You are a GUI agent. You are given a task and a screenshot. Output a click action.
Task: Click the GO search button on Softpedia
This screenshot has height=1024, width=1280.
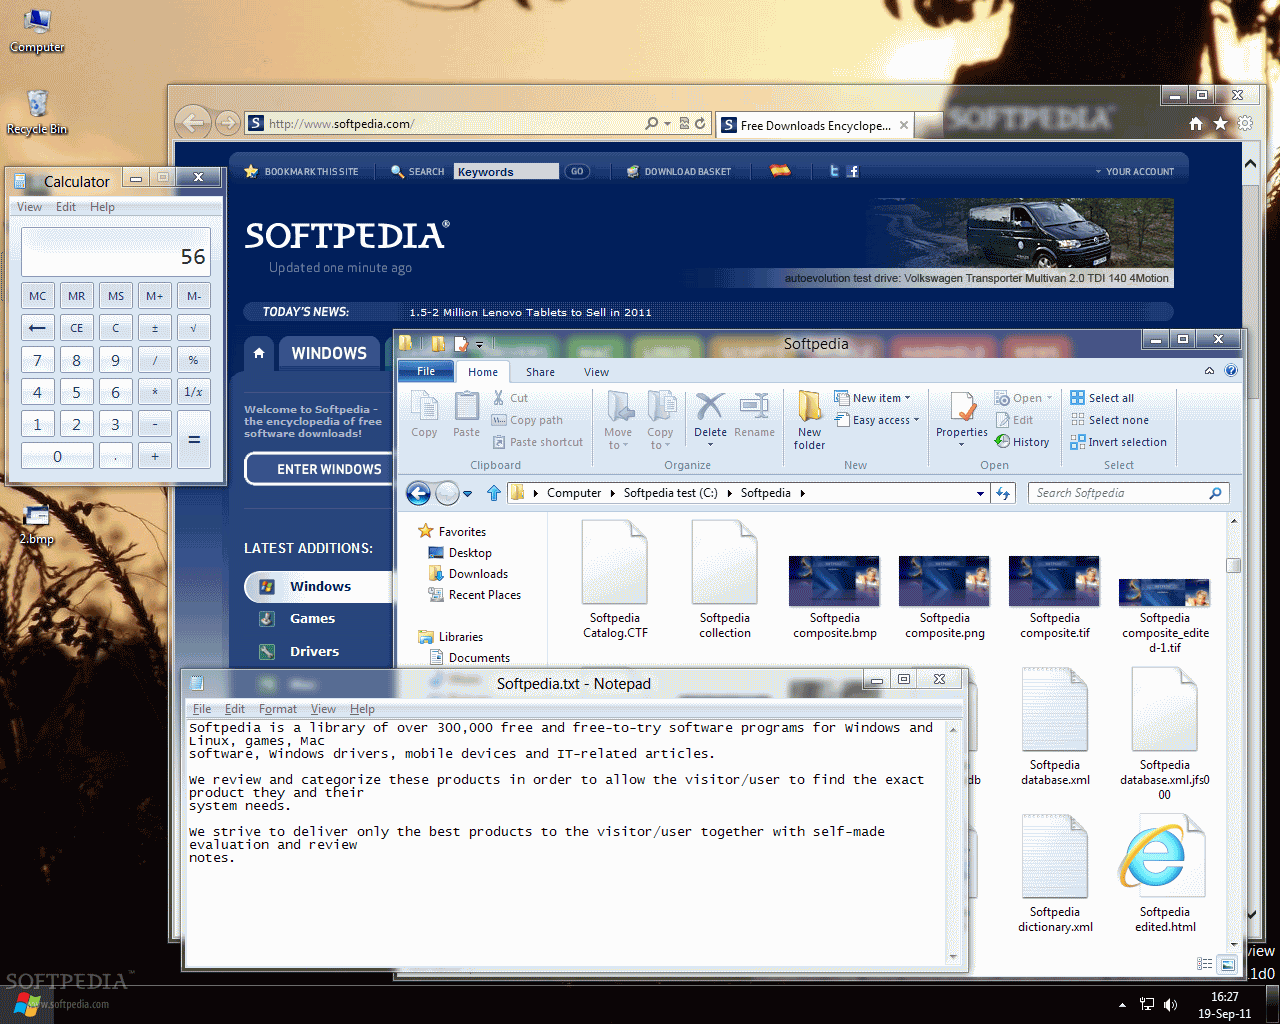577,171
